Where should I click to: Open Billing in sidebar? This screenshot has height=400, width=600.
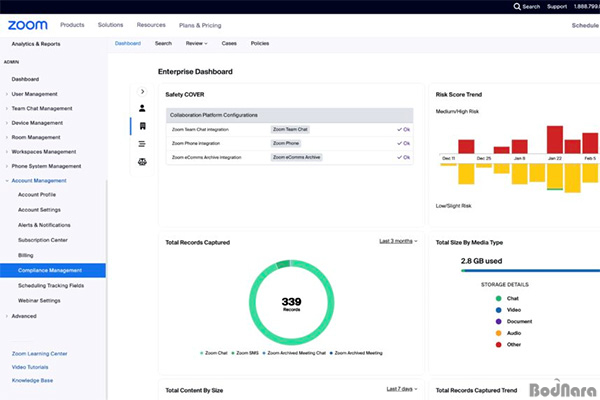(x=26, y=255)
